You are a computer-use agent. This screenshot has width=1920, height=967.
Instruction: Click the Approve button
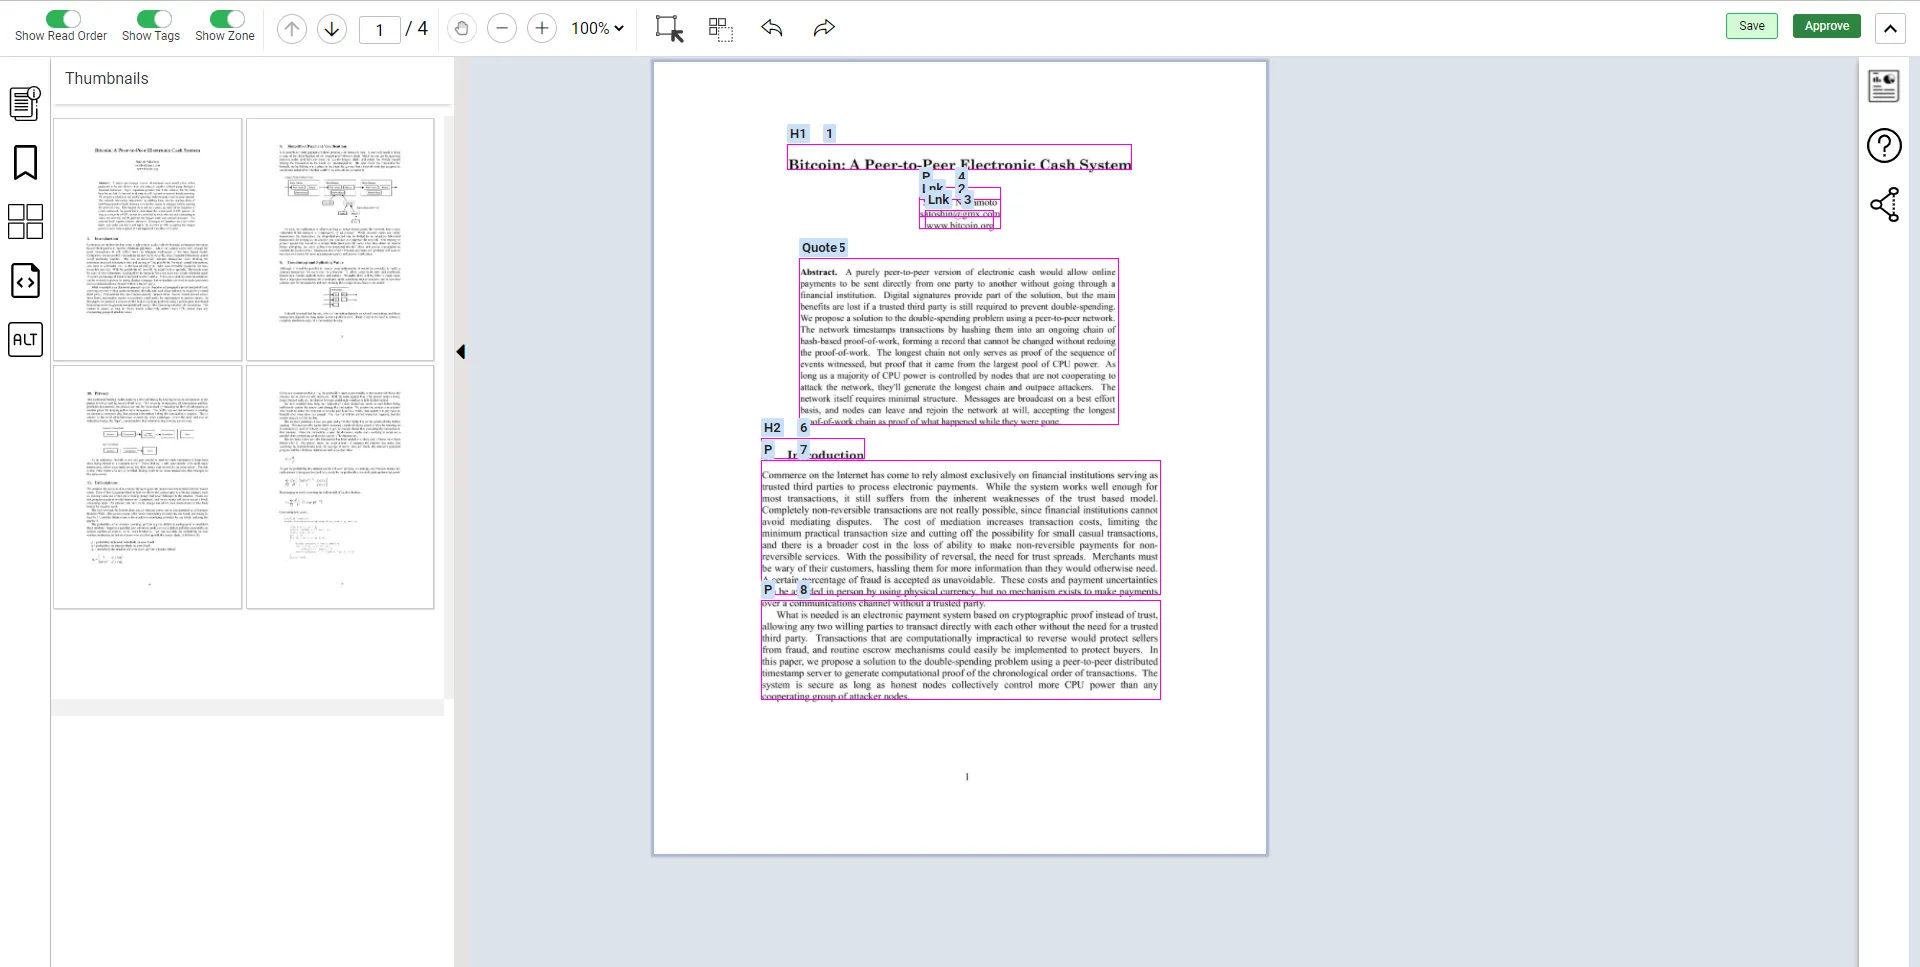1826,25
